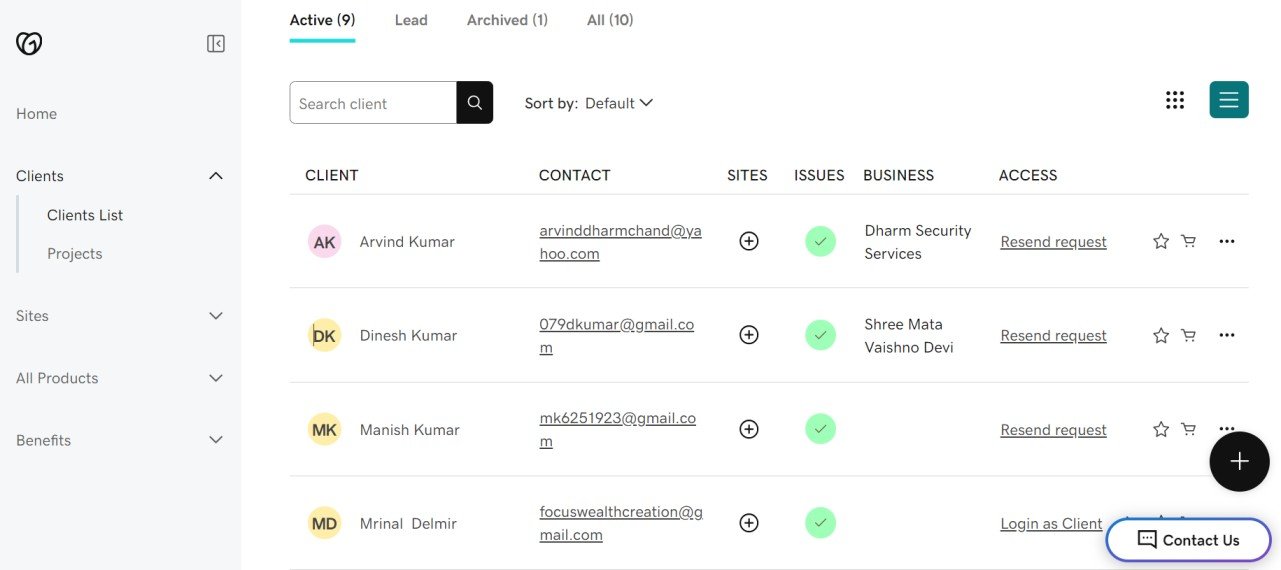Viewport: 1281px width, 570px height.
Task: Click the Dinesh Kumar client name
Action: (x=408, y=336)
